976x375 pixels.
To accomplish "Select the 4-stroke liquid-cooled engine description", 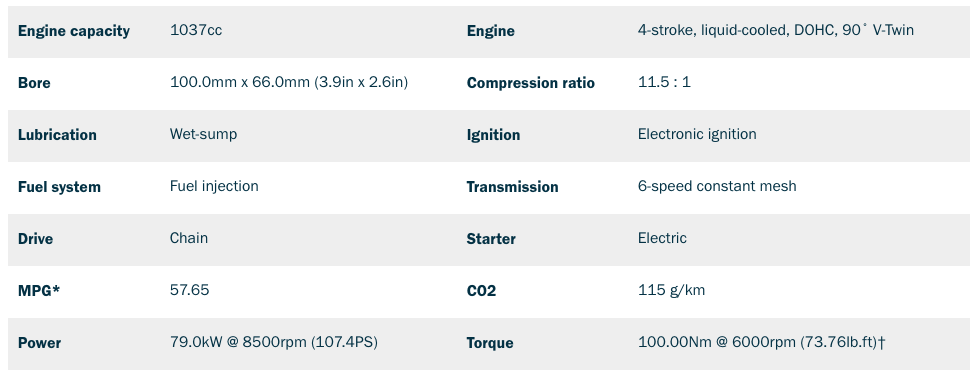I will coord(776,30).
